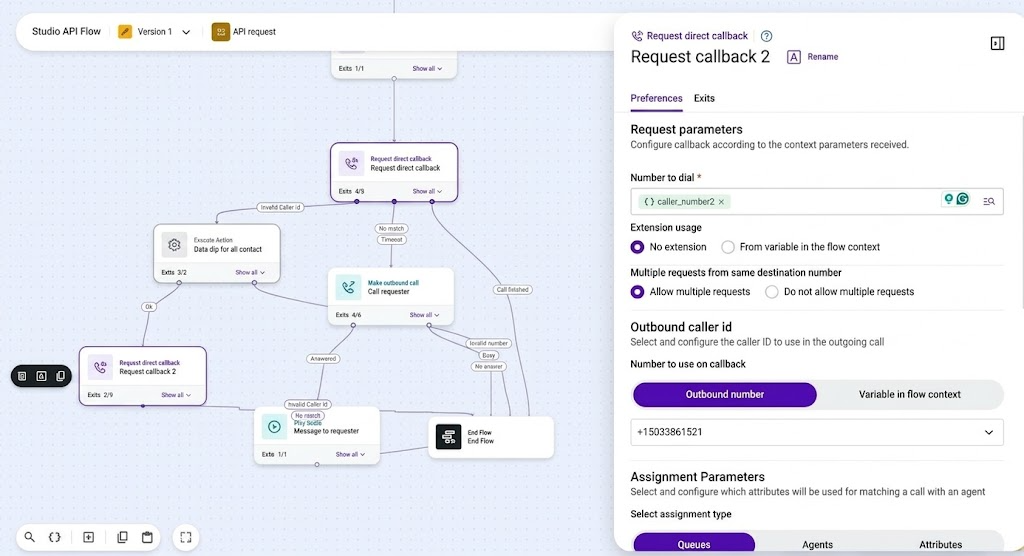This screenshot has height=556, width=1024.
Task: Open the Preferences tab
Action: [x=656, y=98]
